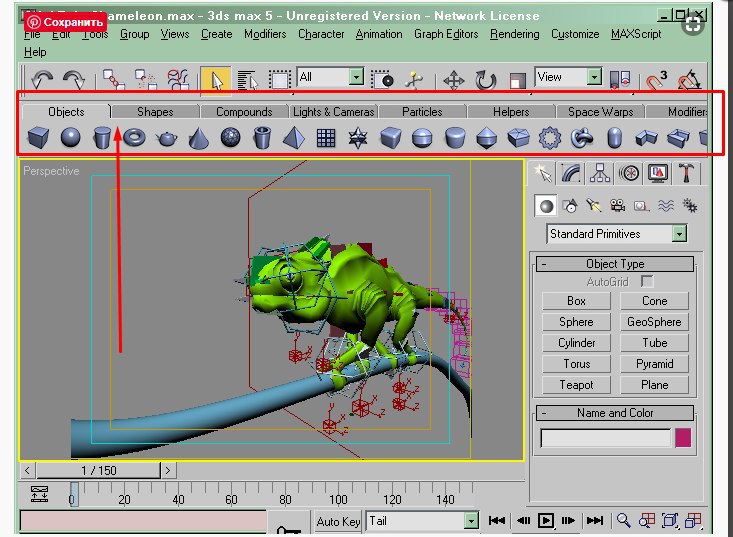Open the Modify command panel tab
This screenshot has height=537, width=733.
(571, 173)
